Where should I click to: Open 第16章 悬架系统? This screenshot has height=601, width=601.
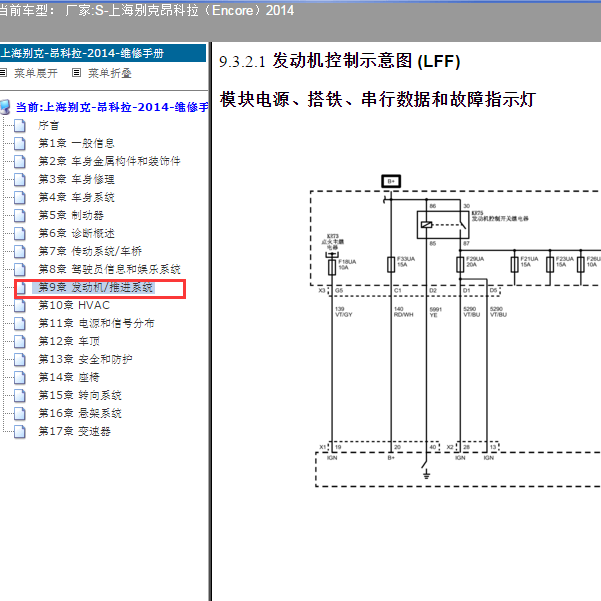click(80, 414)
